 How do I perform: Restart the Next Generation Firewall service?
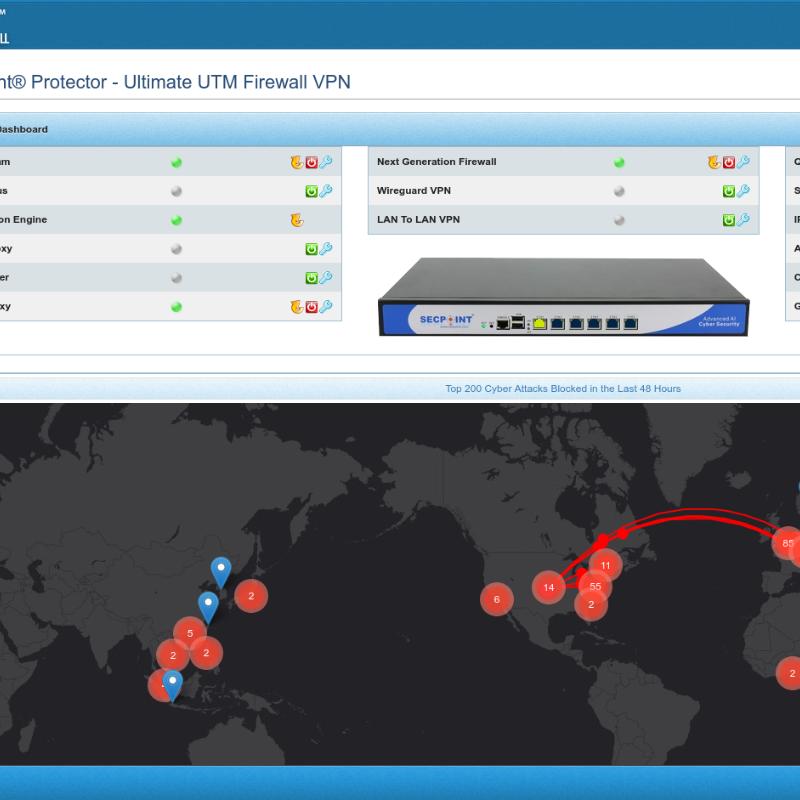click(714, 162)
